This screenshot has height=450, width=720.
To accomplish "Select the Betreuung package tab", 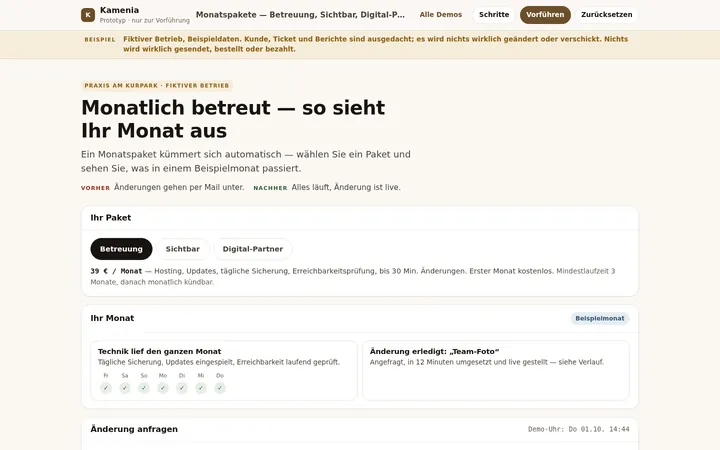I will [121, 249].
